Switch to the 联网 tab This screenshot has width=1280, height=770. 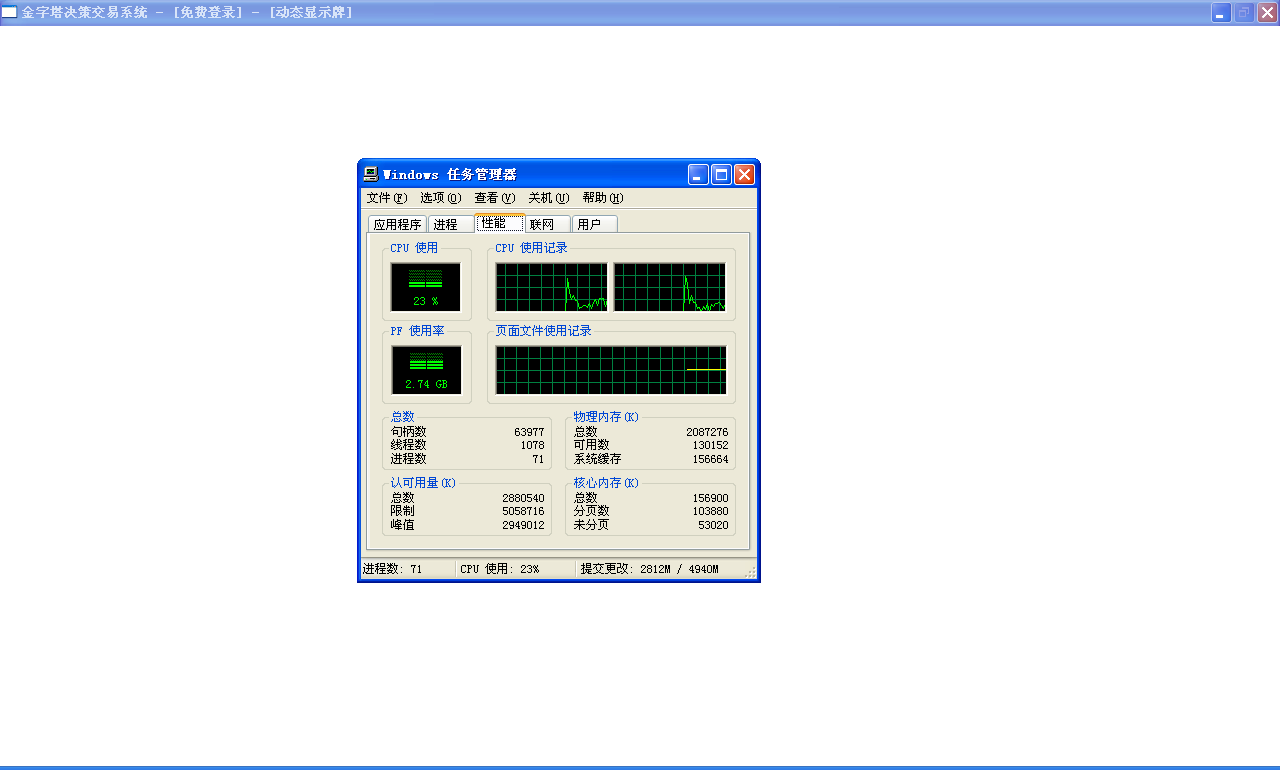(x=548, y=224)
